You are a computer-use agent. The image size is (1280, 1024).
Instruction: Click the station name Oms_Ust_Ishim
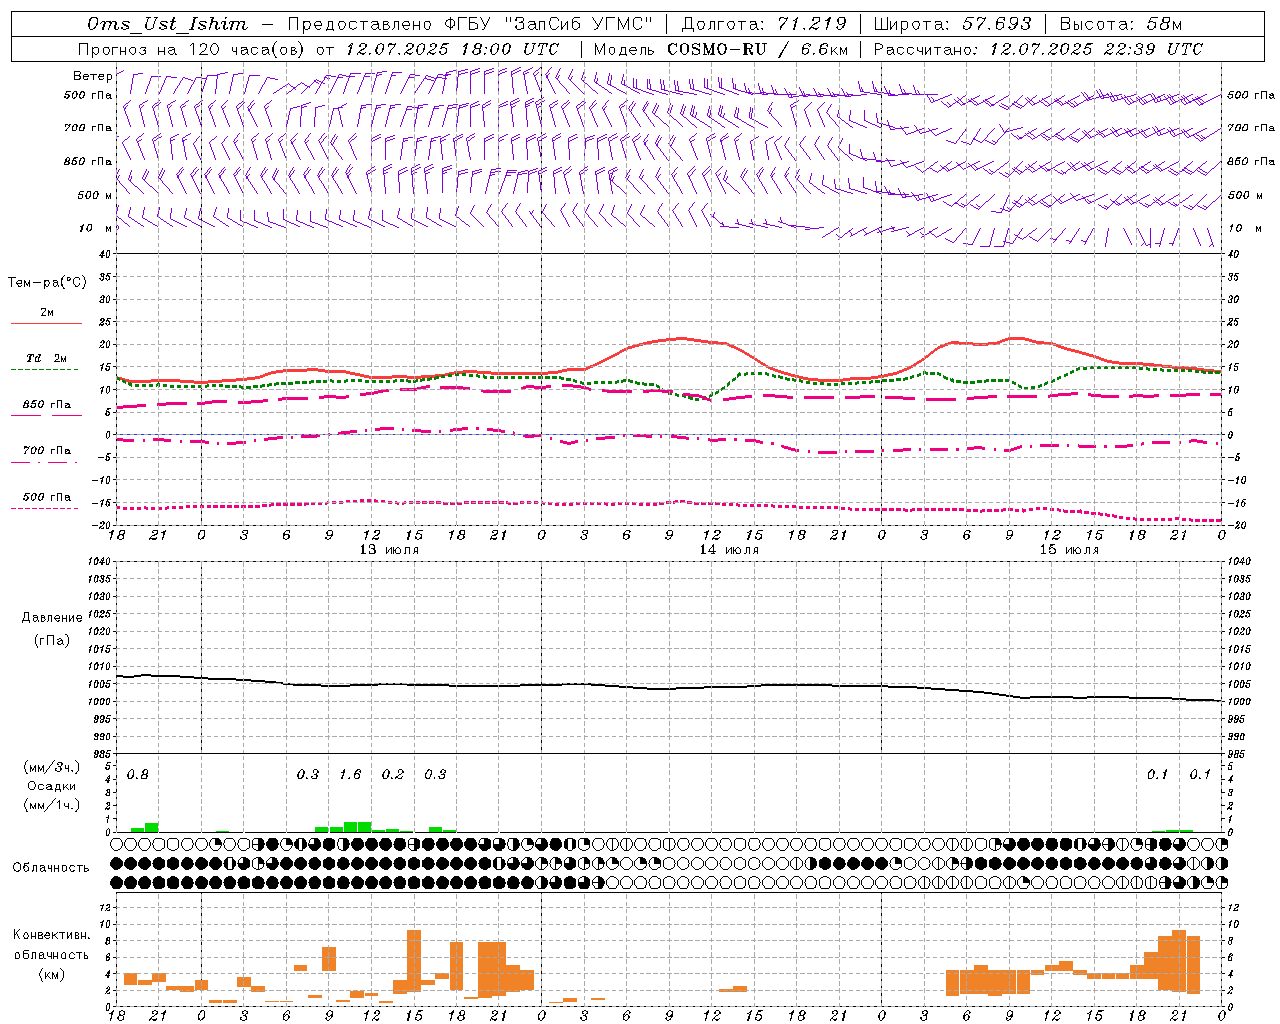(x=167, y=24)
